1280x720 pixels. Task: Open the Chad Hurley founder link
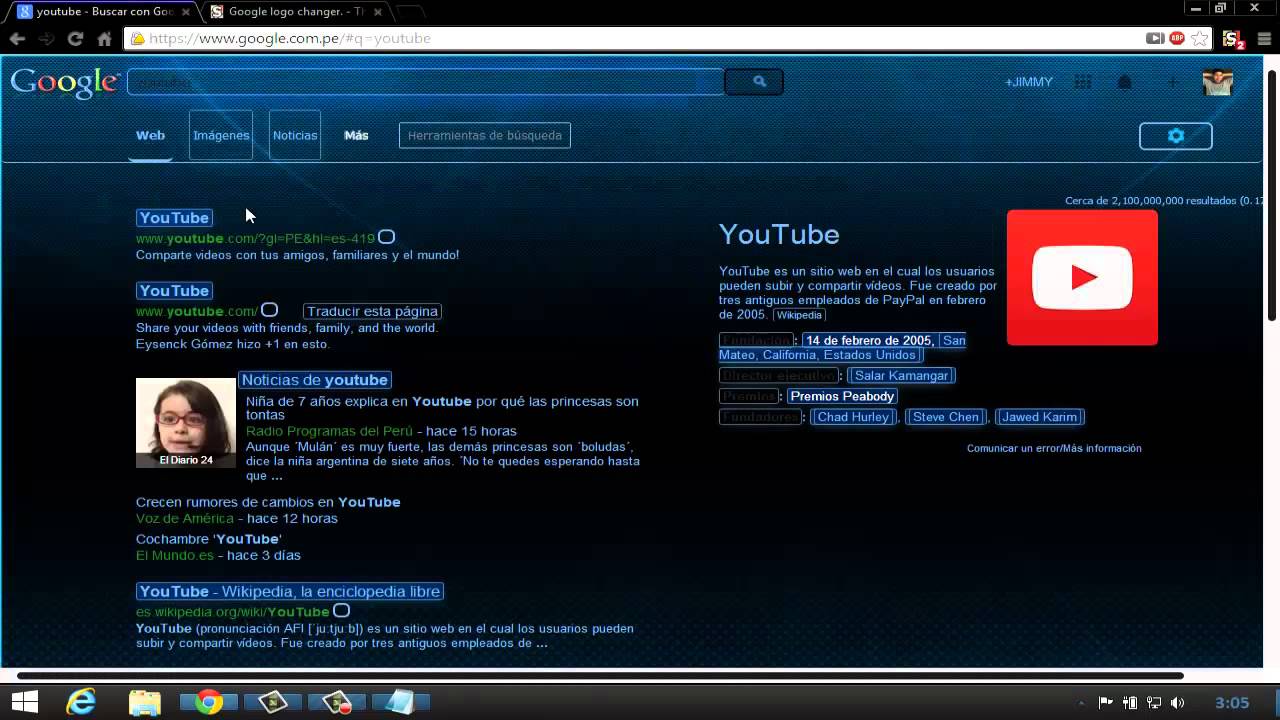[853, 417]
